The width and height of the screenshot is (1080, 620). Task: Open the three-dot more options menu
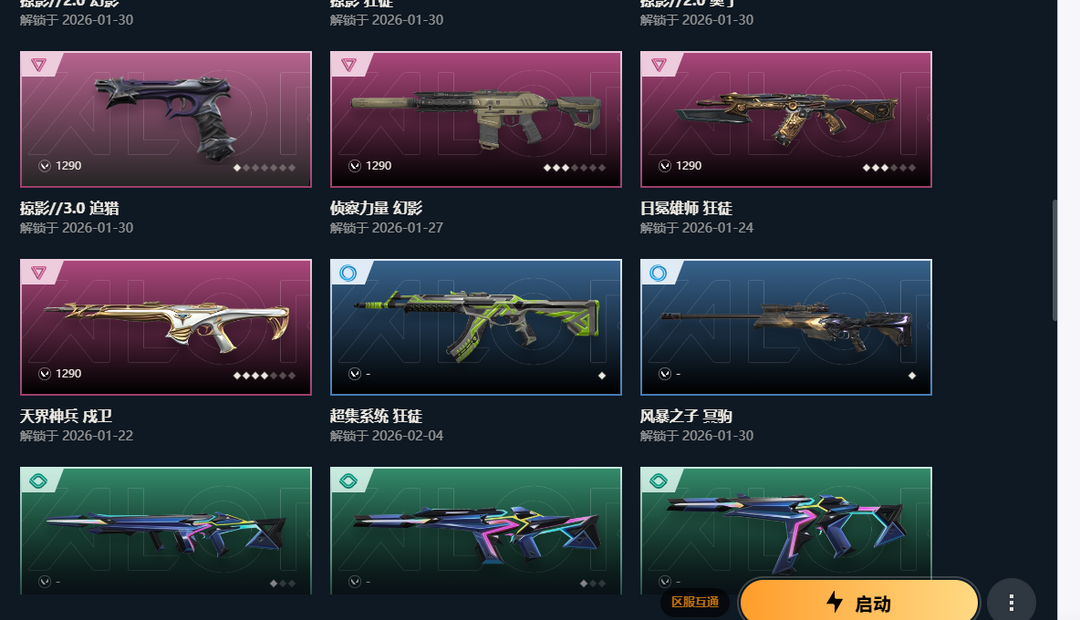[x=1011, y=603]
